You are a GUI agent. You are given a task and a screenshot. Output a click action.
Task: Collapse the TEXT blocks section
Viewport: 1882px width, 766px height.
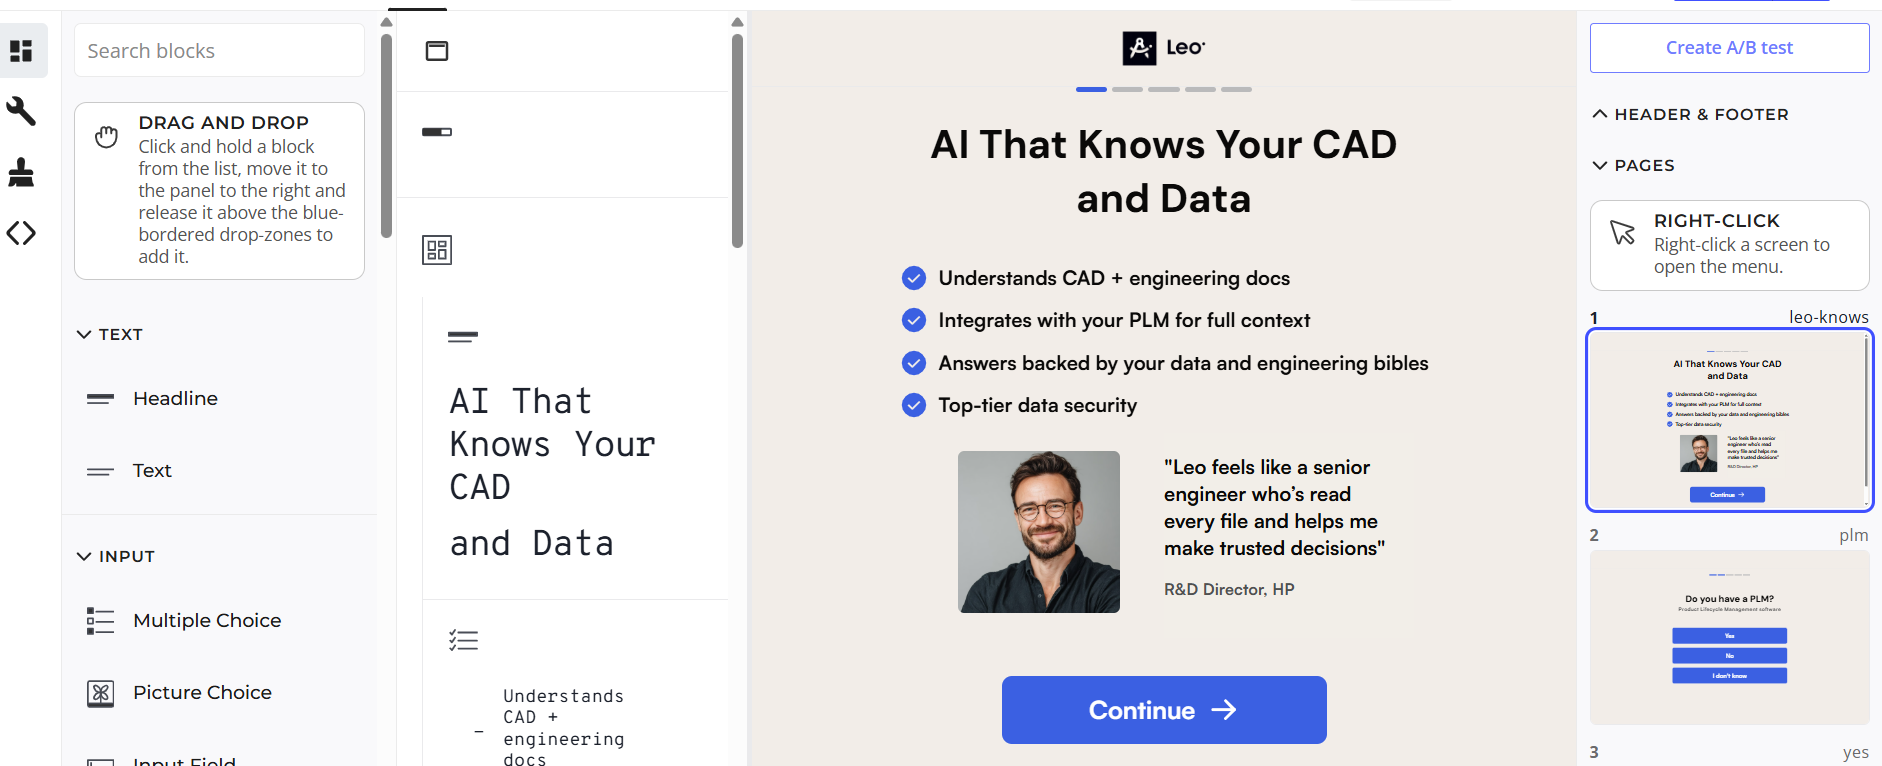tap(84, 335)
